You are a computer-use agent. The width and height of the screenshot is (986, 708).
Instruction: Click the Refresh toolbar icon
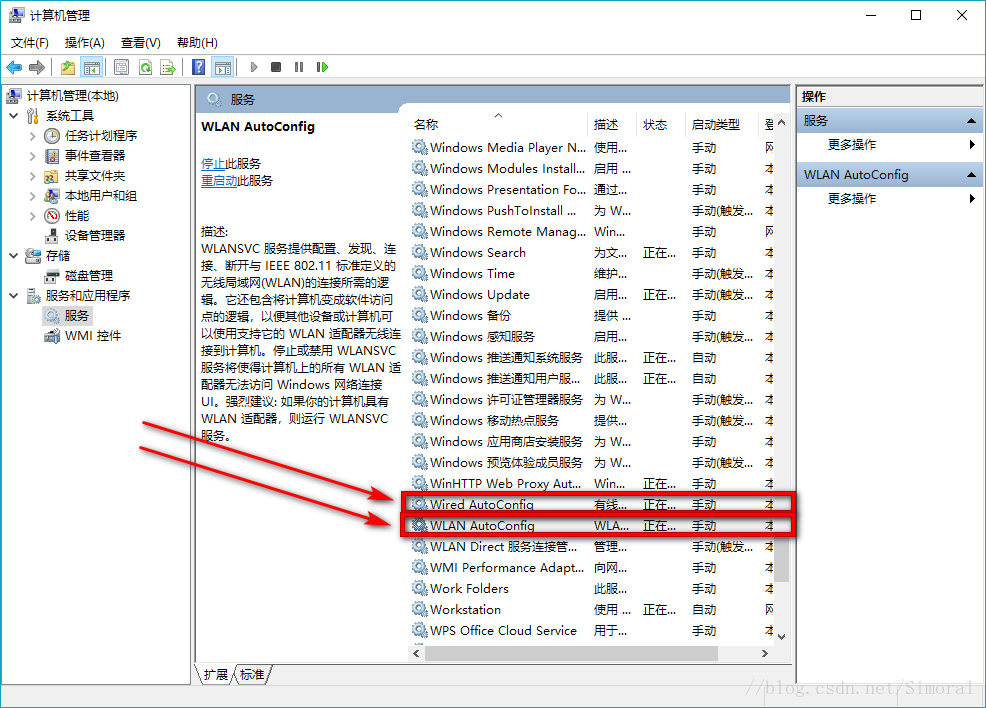click(145, 67)
